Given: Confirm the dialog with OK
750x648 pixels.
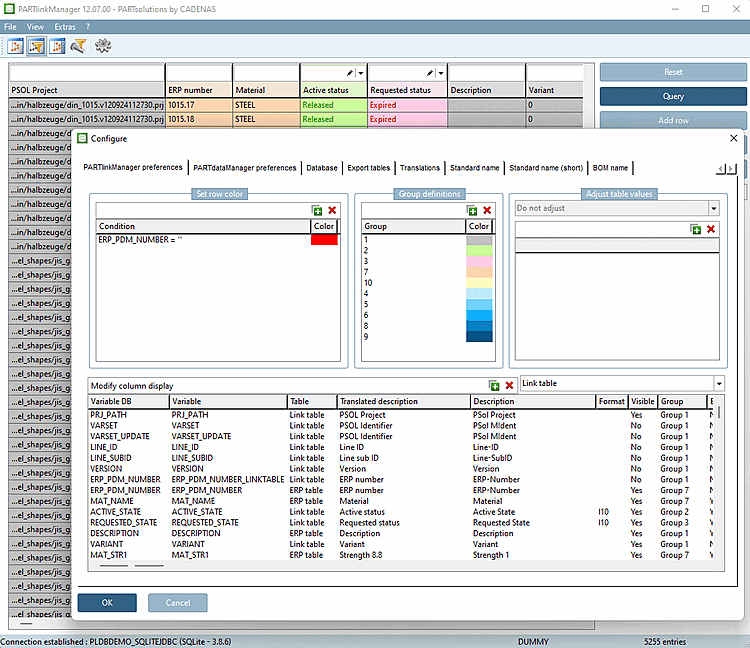Looking at the screenshot, I should coord(106,603).
